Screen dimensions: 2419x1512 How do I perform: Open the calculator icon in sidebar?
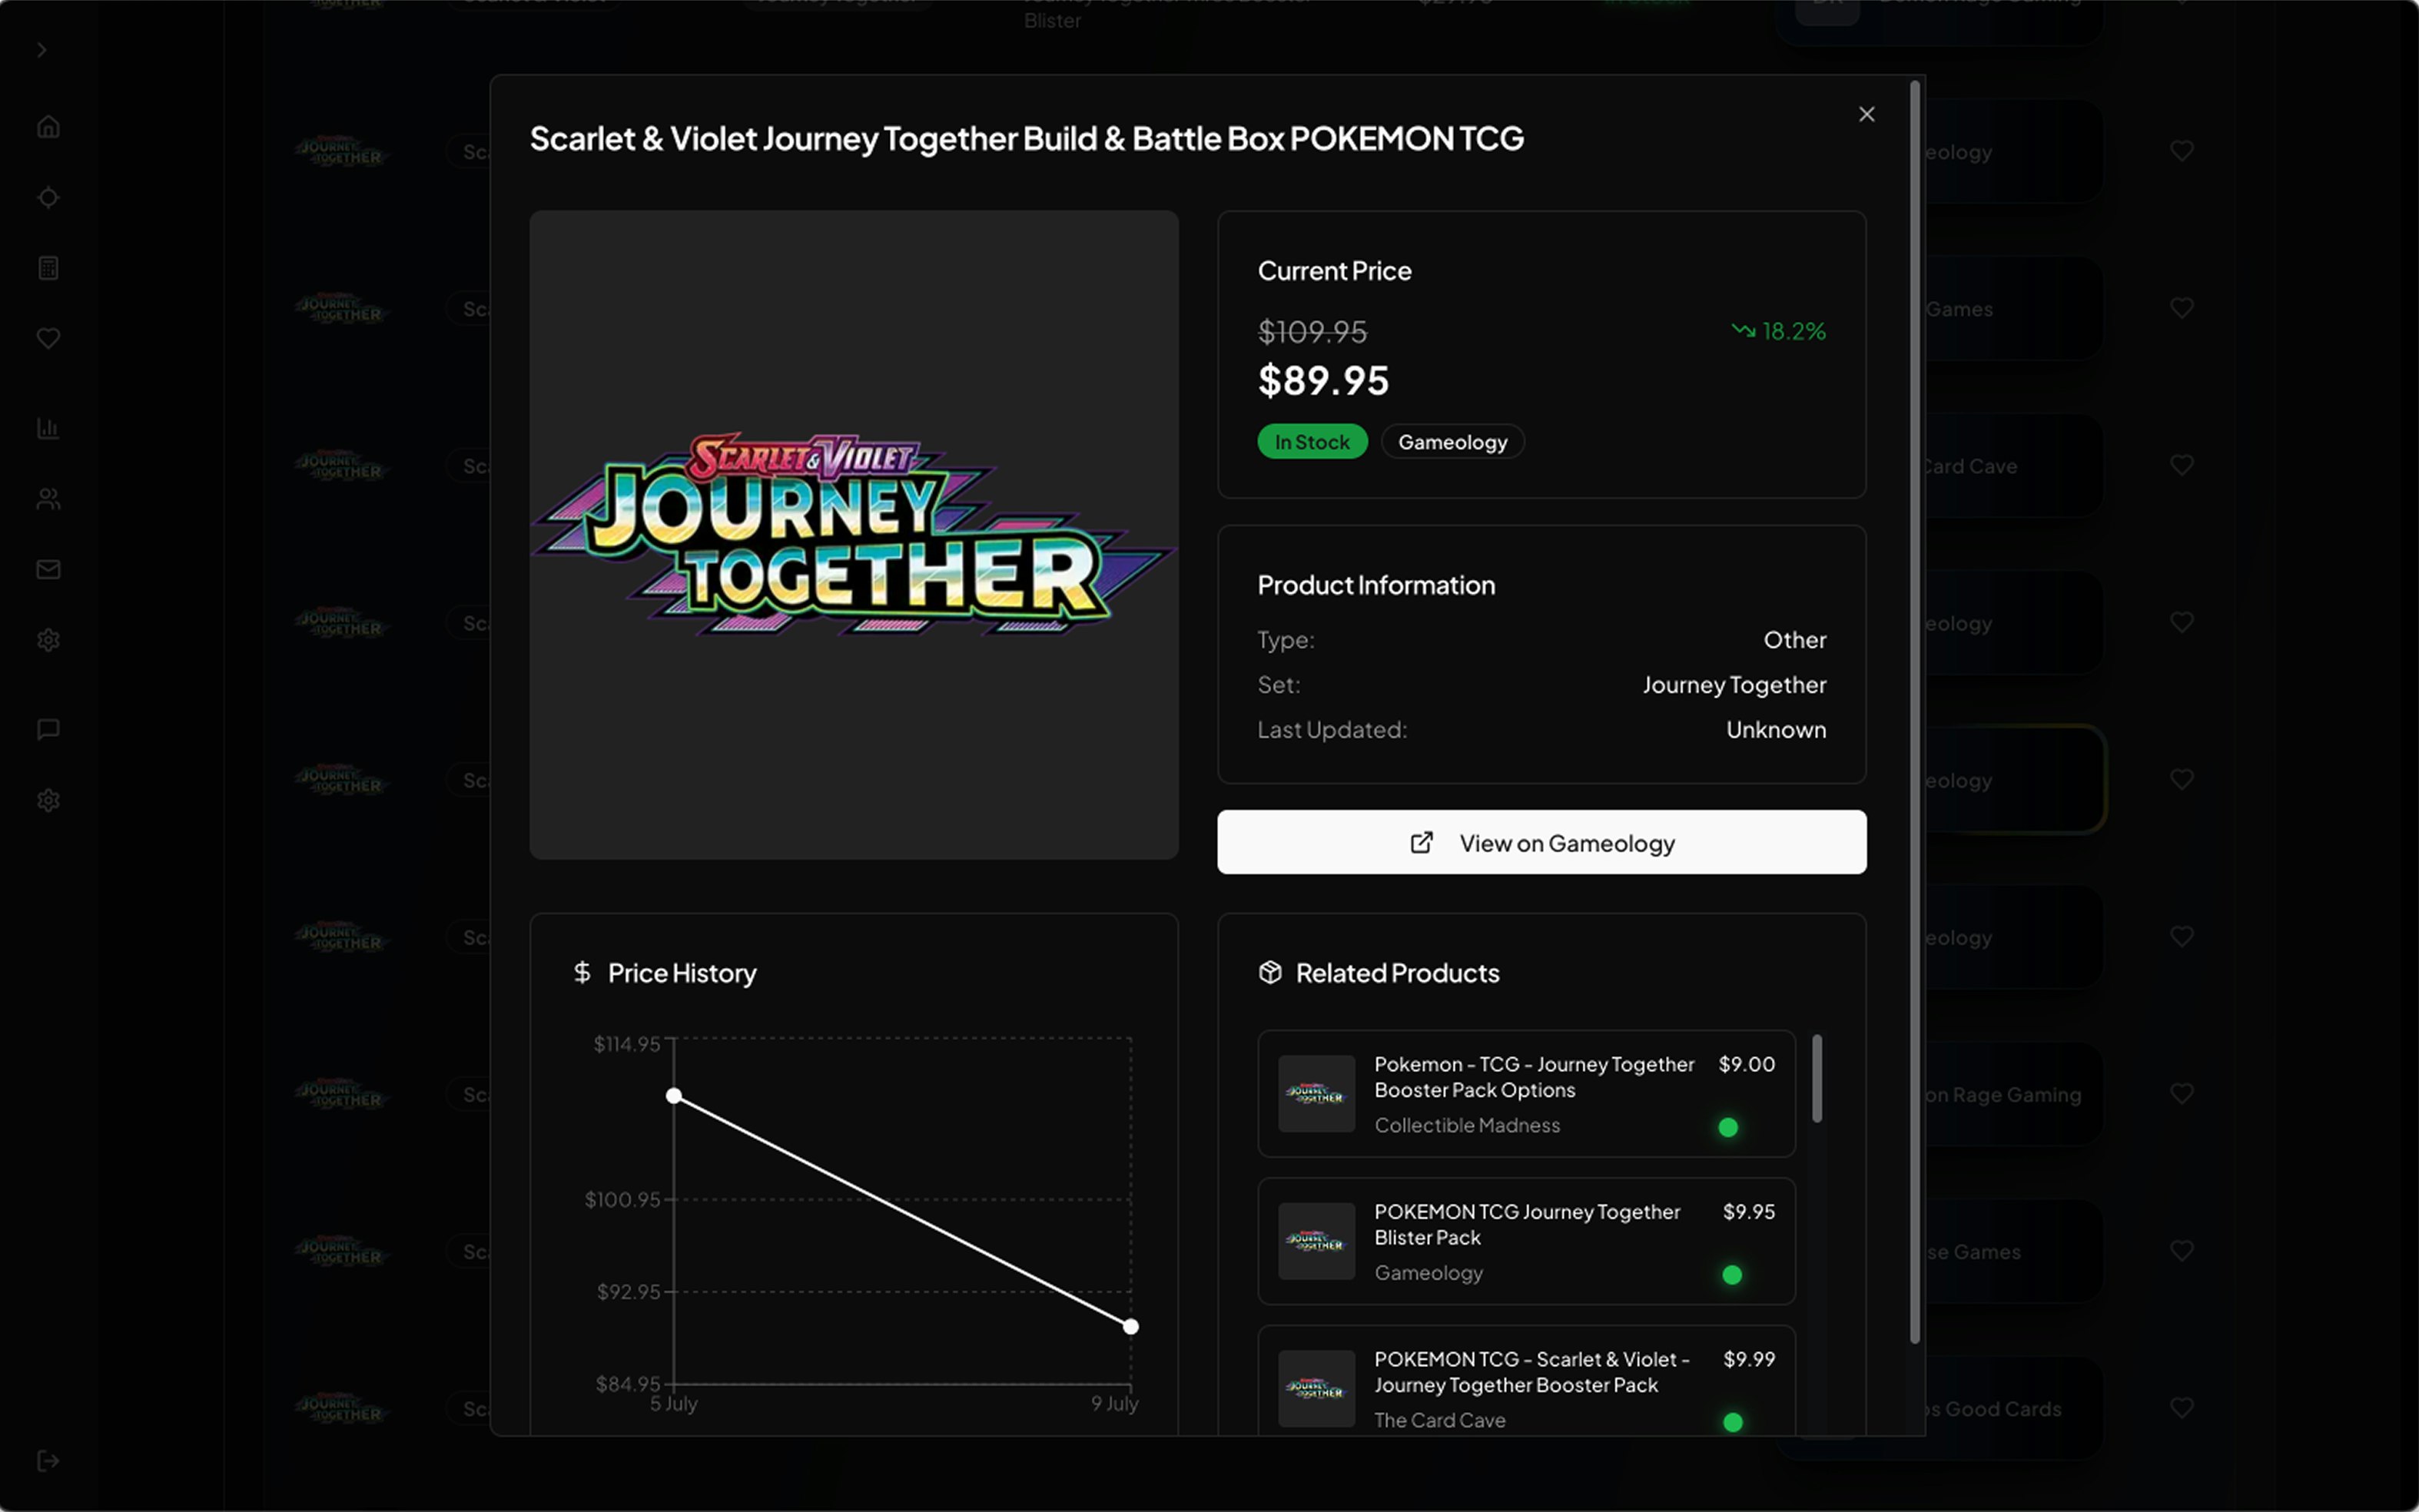[48, 268]
